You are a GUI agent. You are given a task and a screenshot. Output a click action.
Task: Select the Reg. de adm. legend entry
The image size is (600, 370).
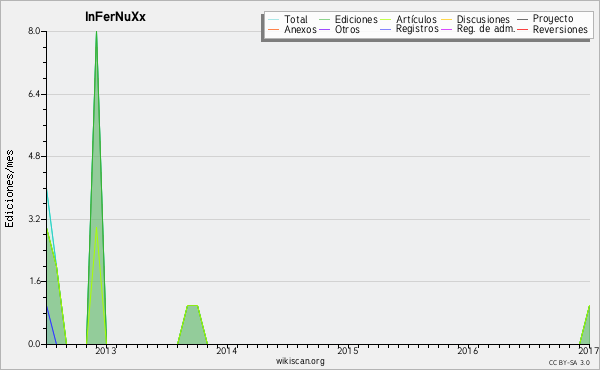point(486,29)
